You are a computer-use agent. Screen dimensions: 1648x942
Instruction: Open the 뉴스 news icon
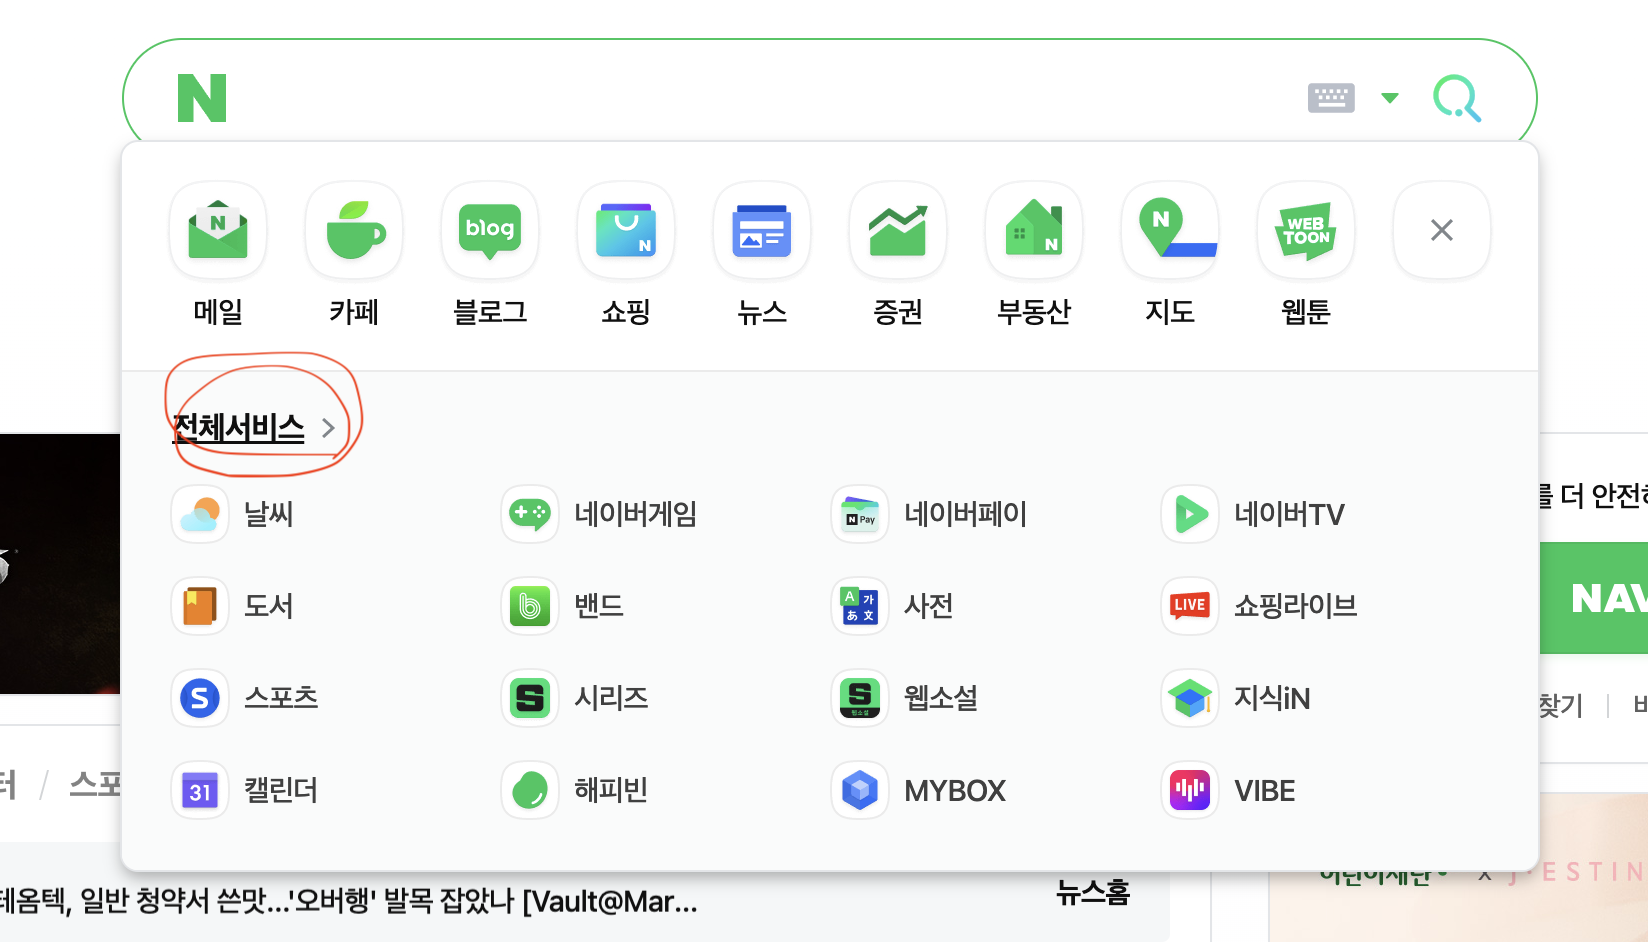pos(762,230)
